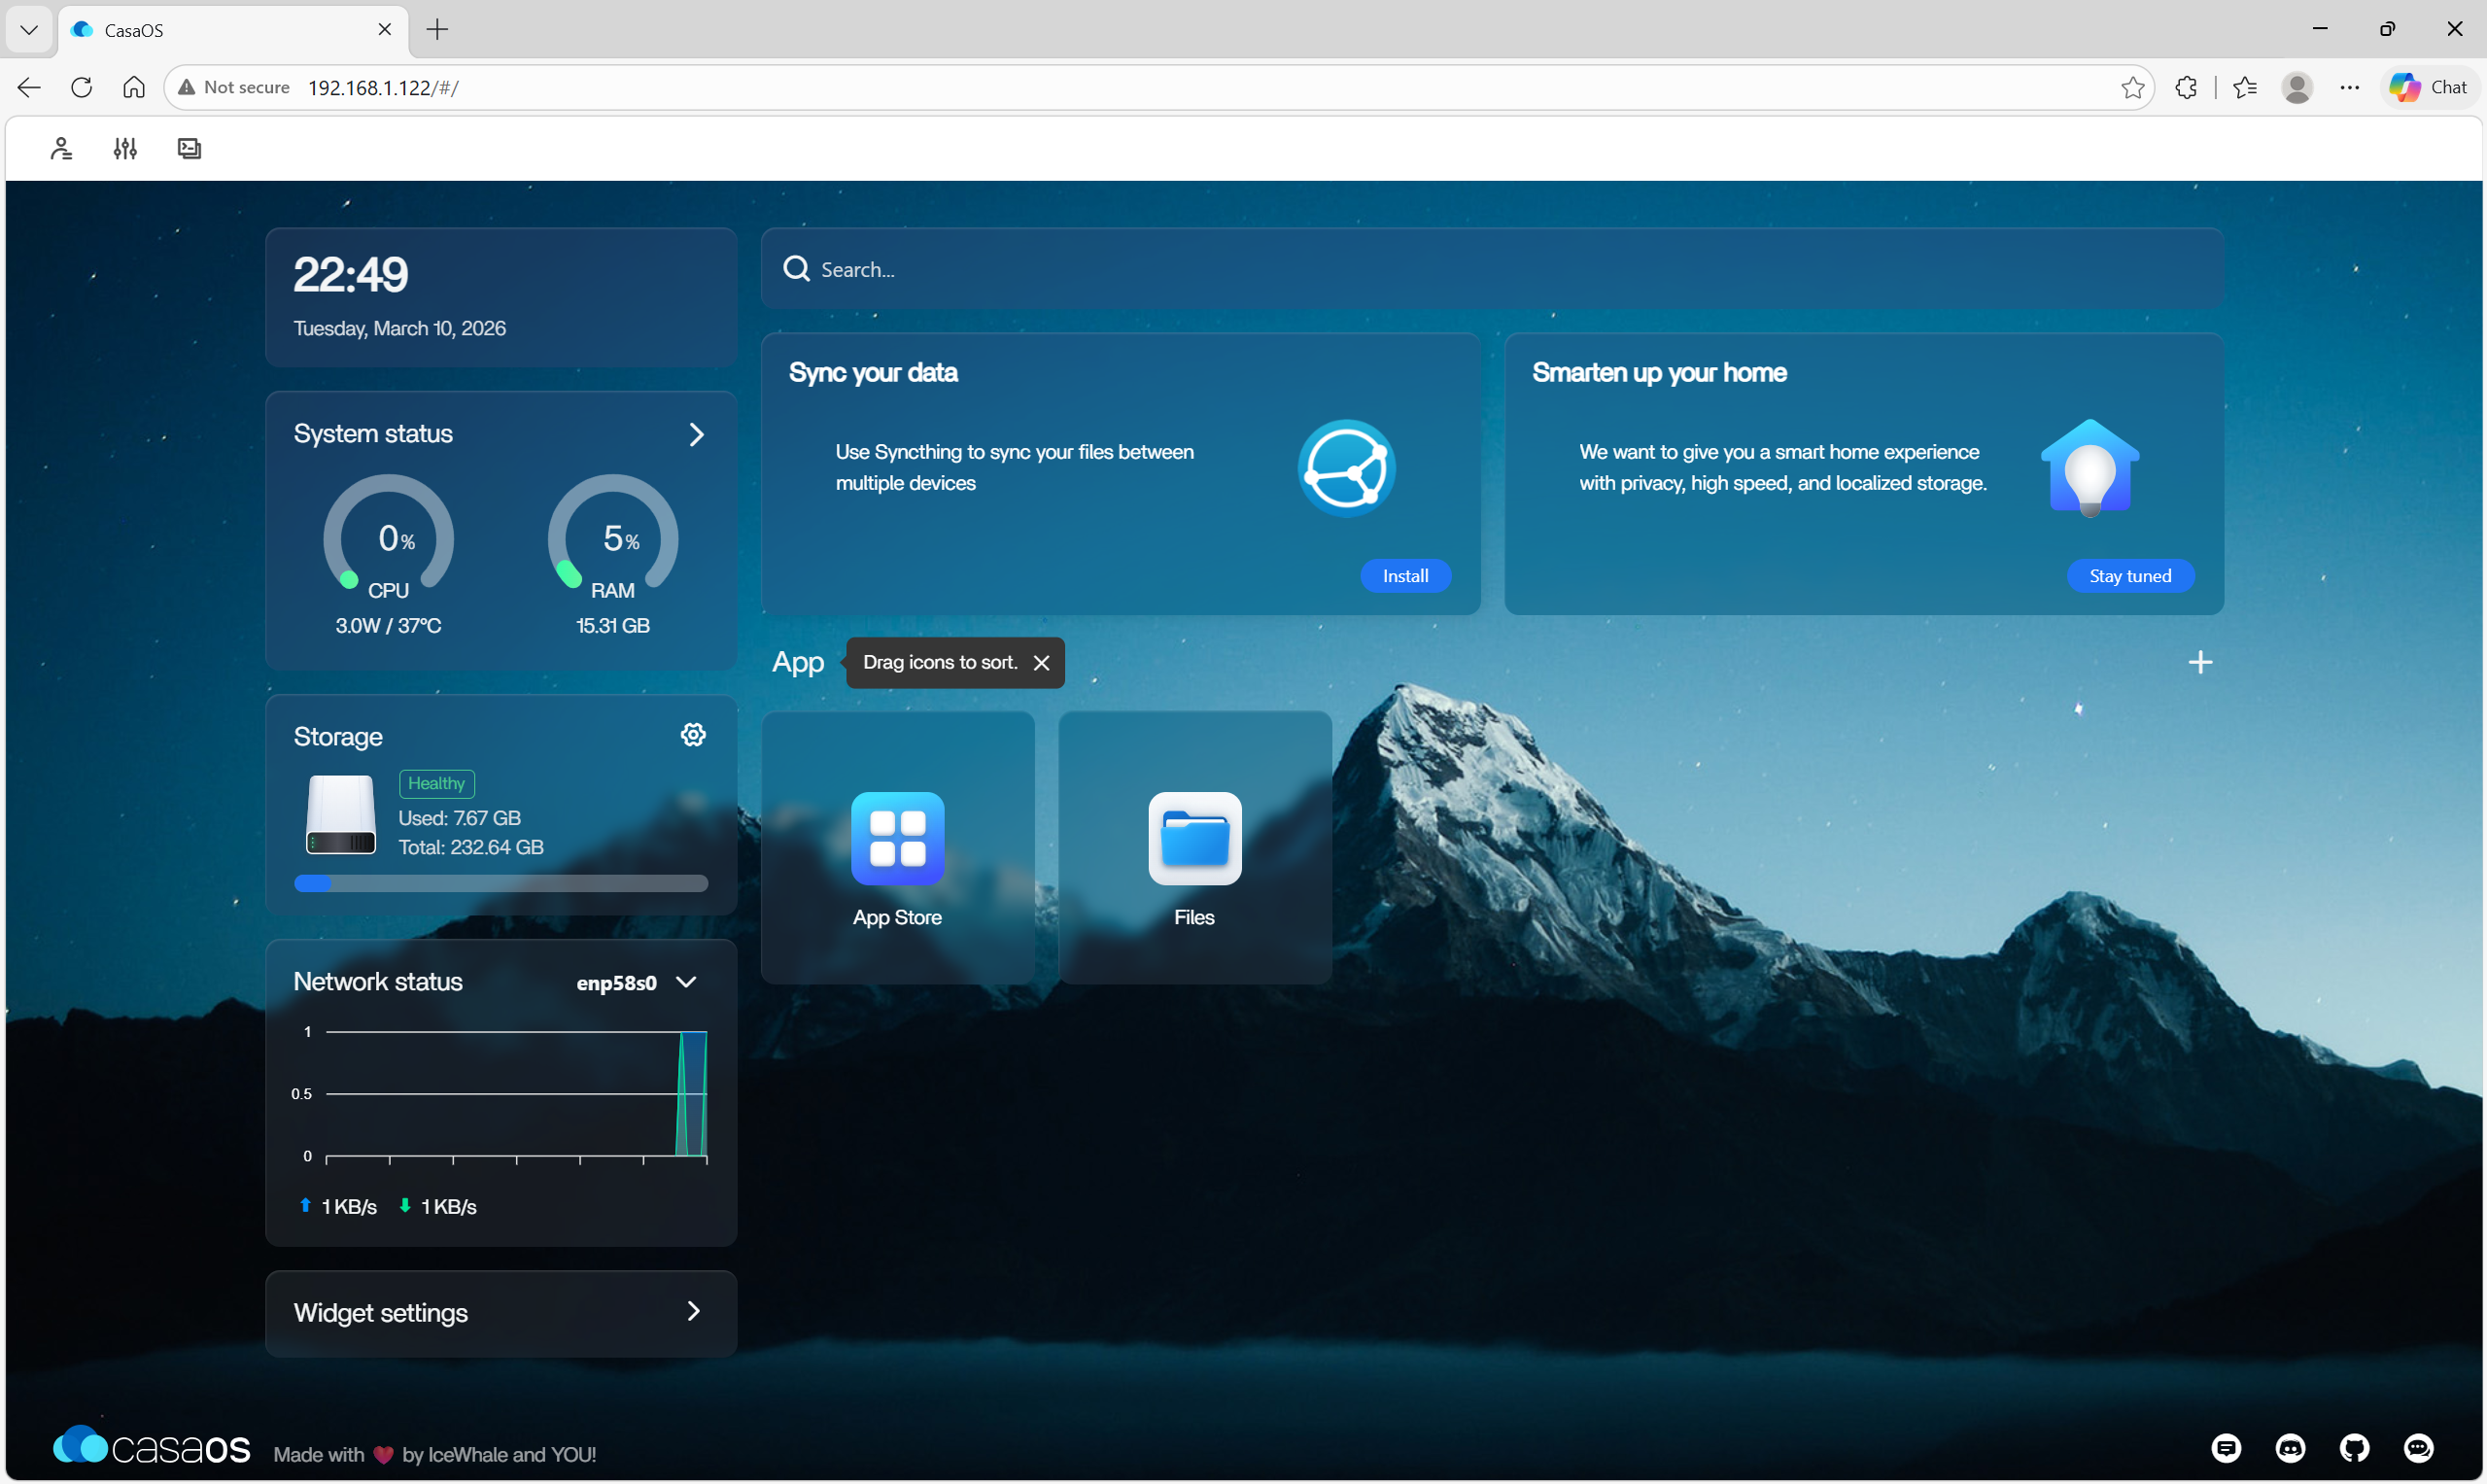The height and width of the screenshot is (1484, 2487).
Task: Open system settings via the sliders icon
Action: 124,148
